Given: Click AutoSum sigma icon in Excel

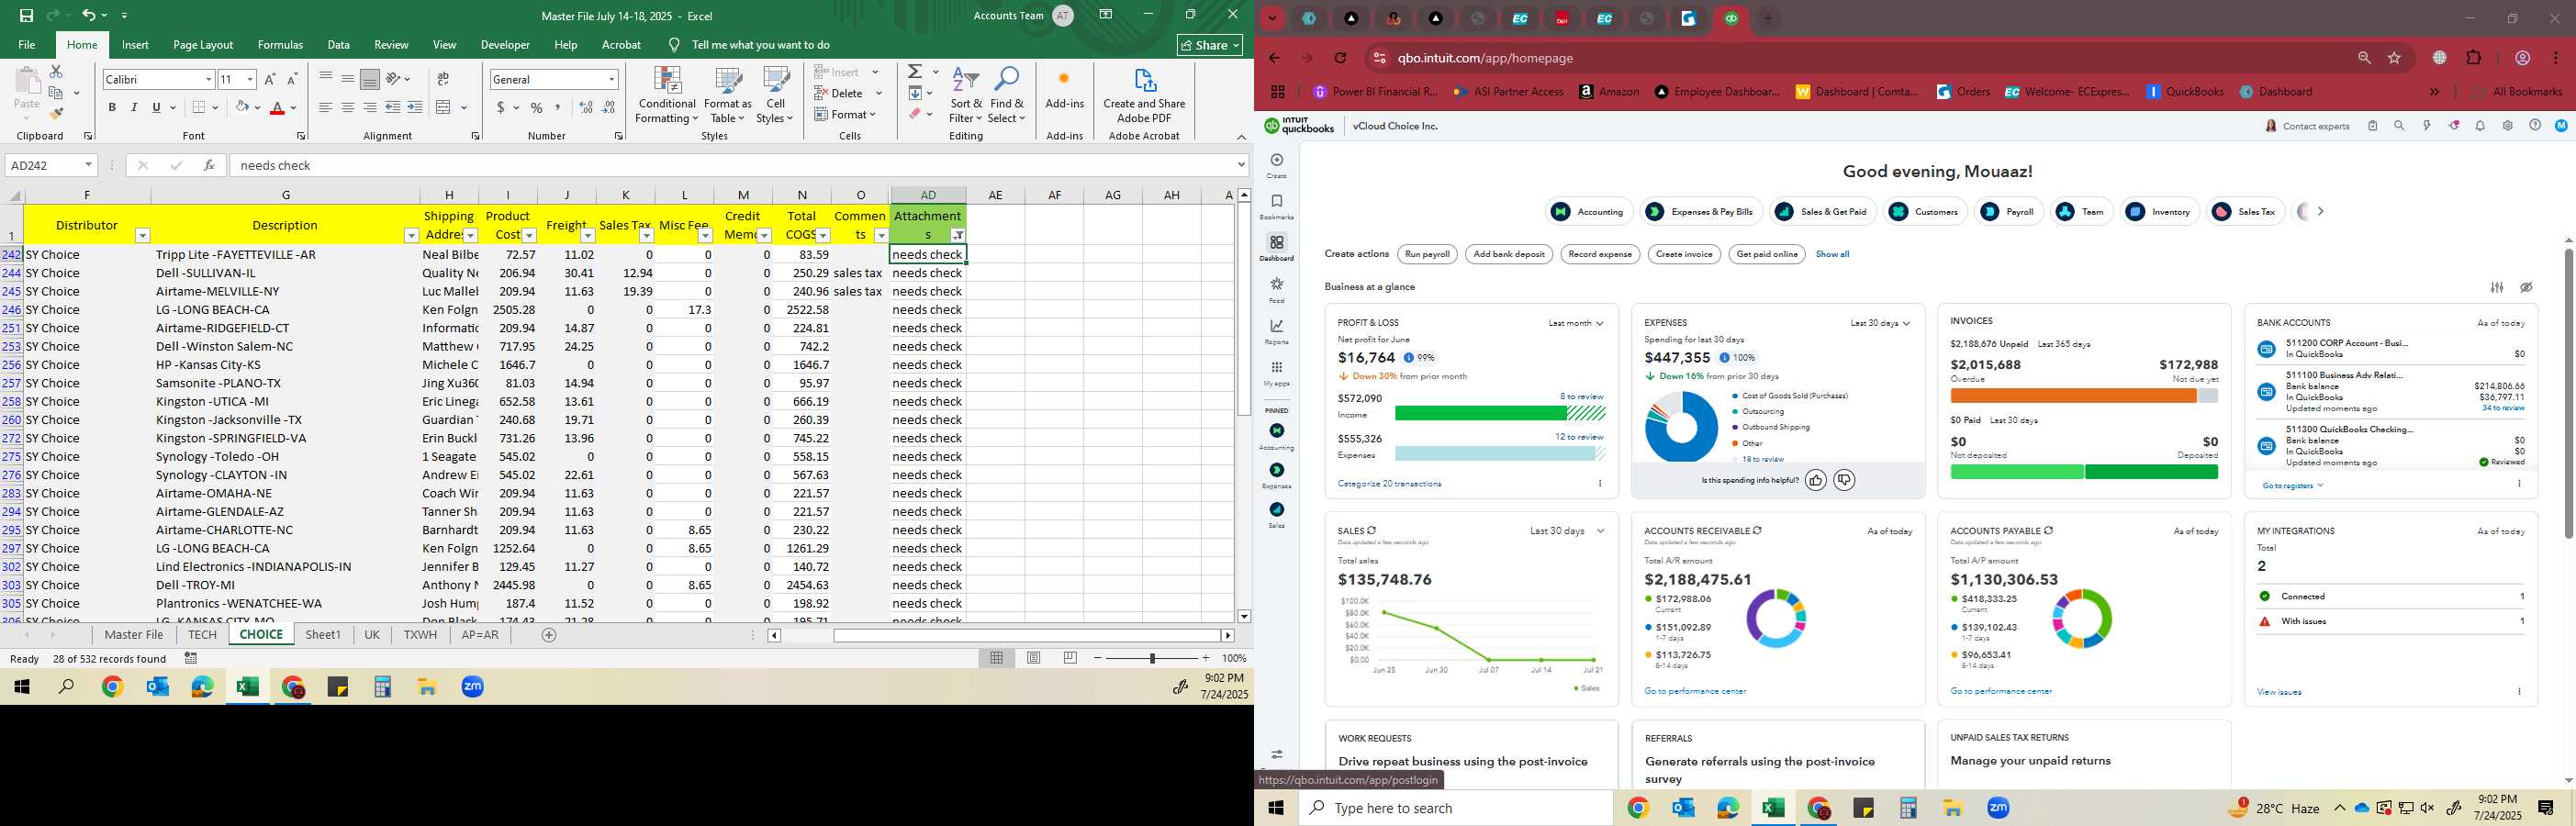Looking at the screenshot, I should [x=914, y=72].
